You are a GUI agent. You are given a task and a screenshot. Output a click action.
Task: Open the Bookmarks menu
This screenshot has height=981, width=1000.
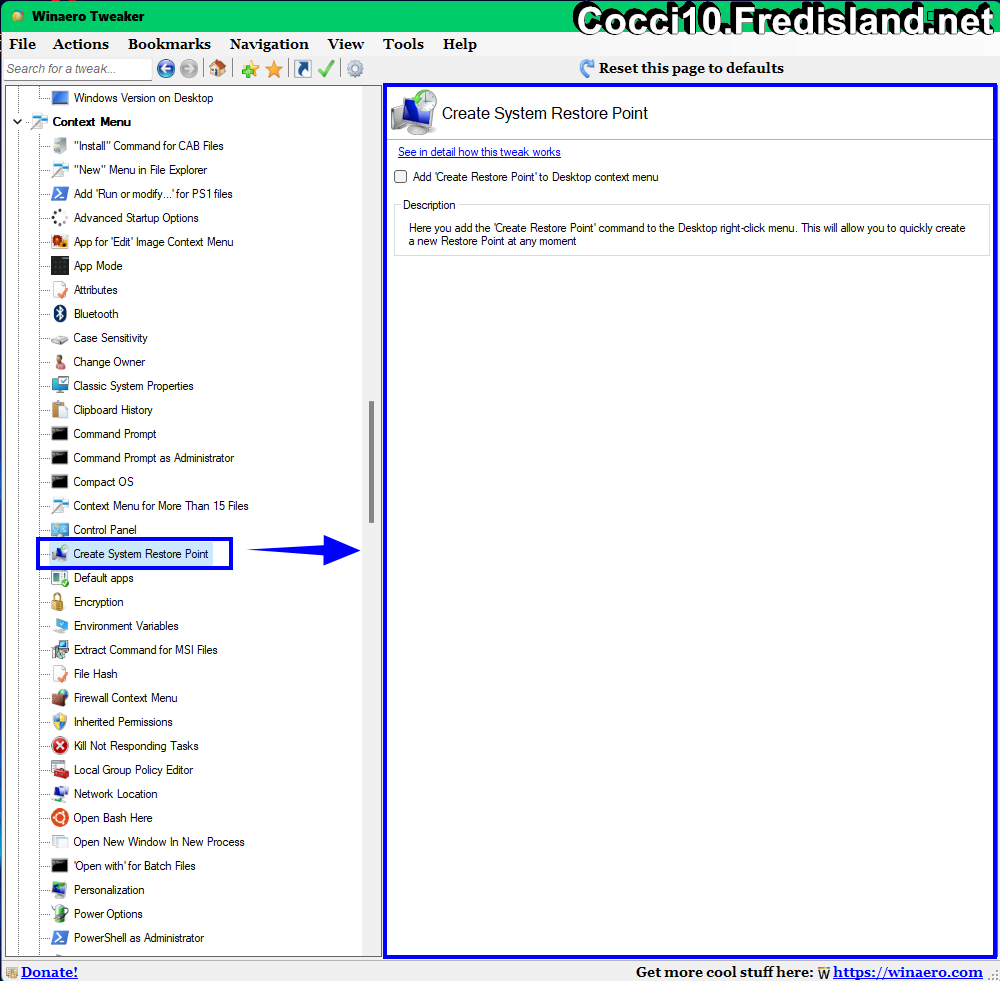169,44
